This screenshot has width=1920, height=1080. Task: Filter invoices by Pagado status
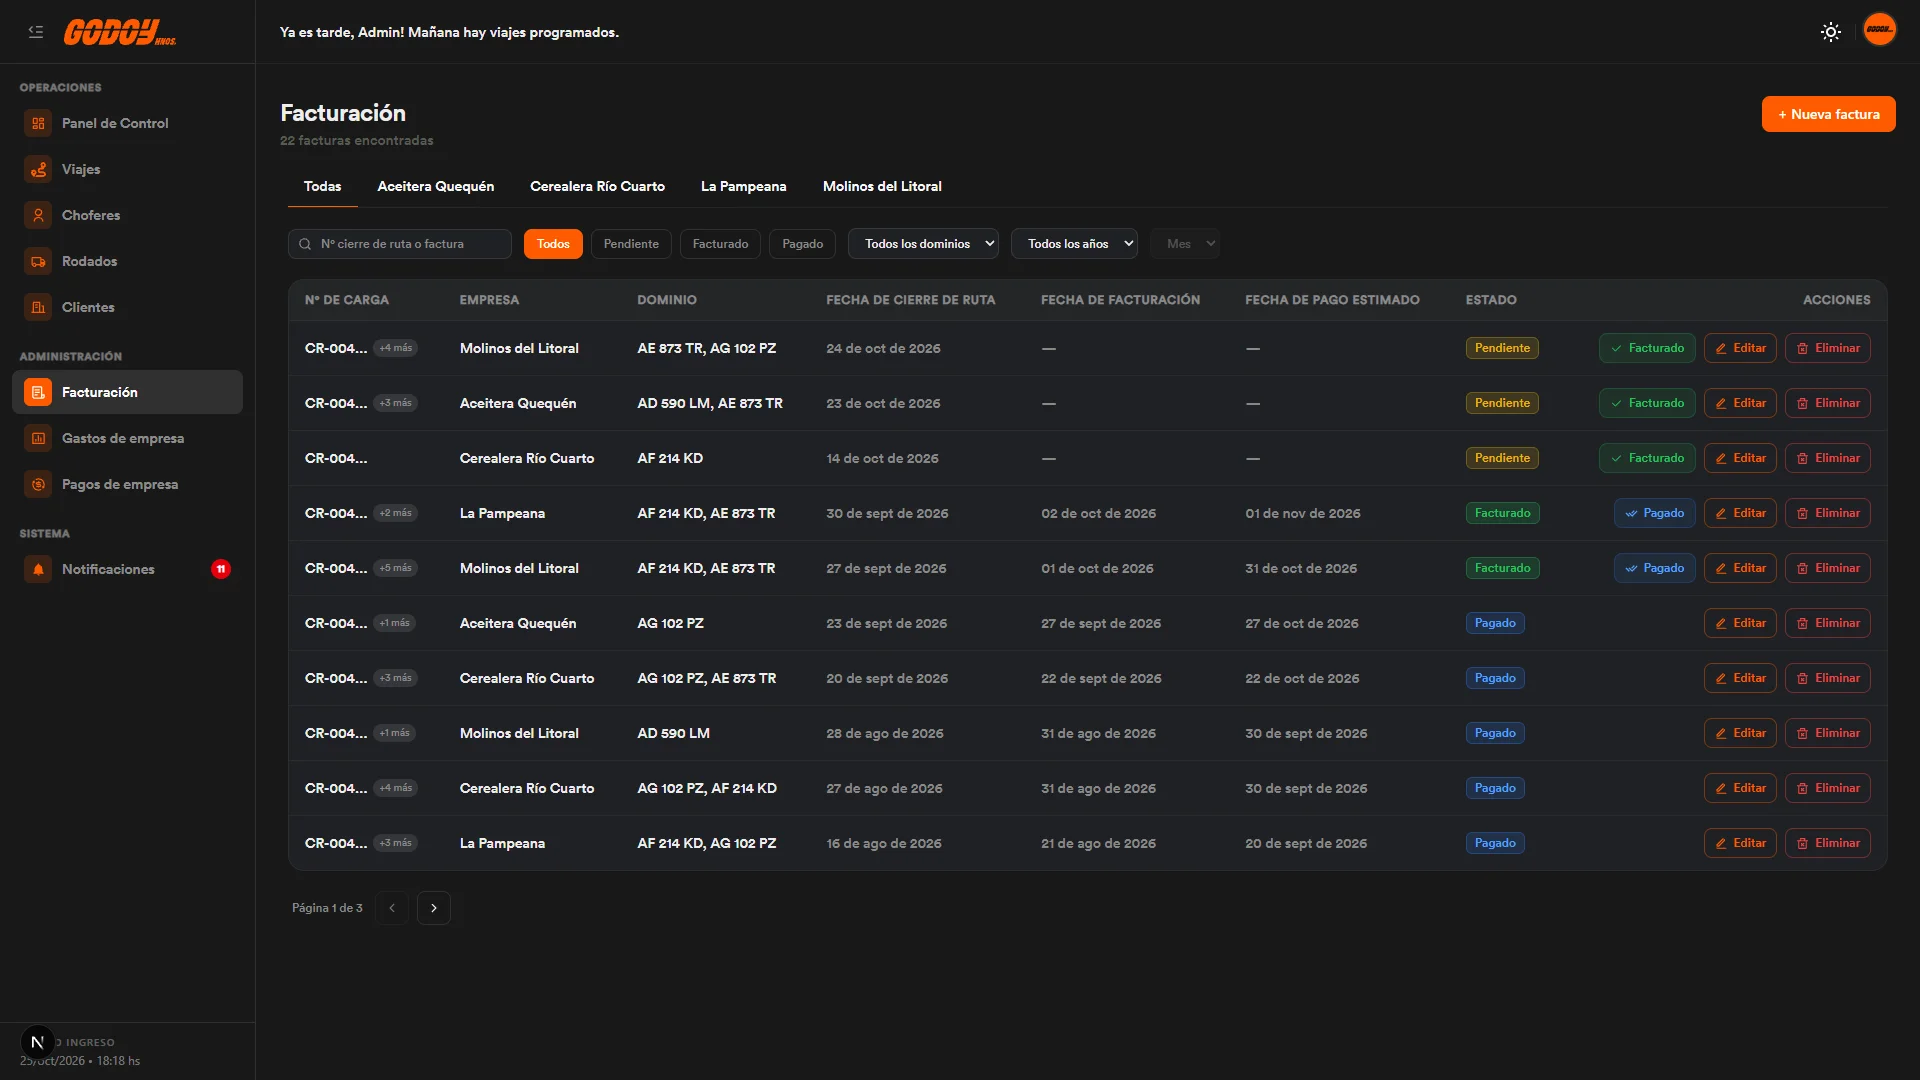click(x=802, y=244)
